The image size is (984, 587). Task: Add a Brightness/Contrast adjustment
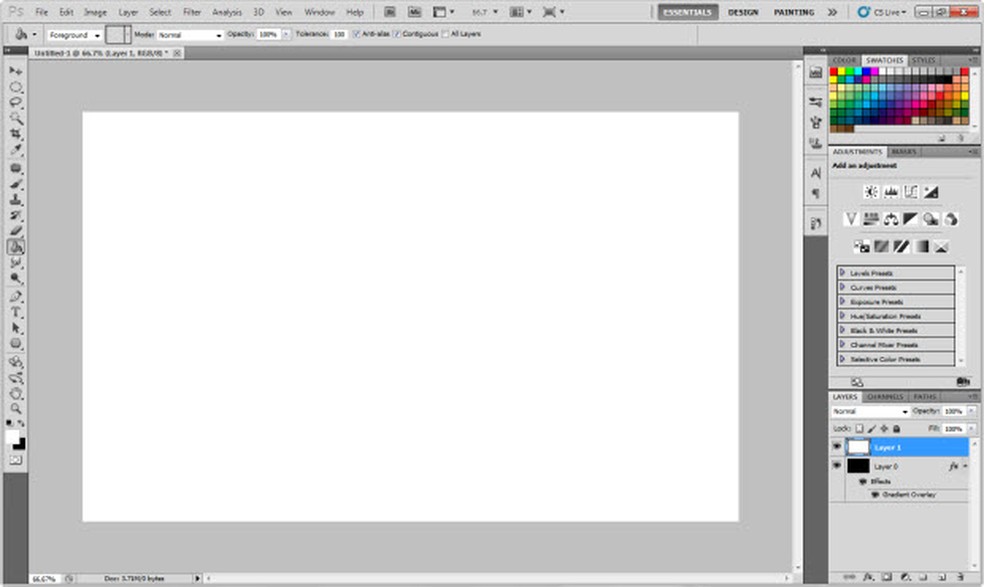tap(871, 191)
